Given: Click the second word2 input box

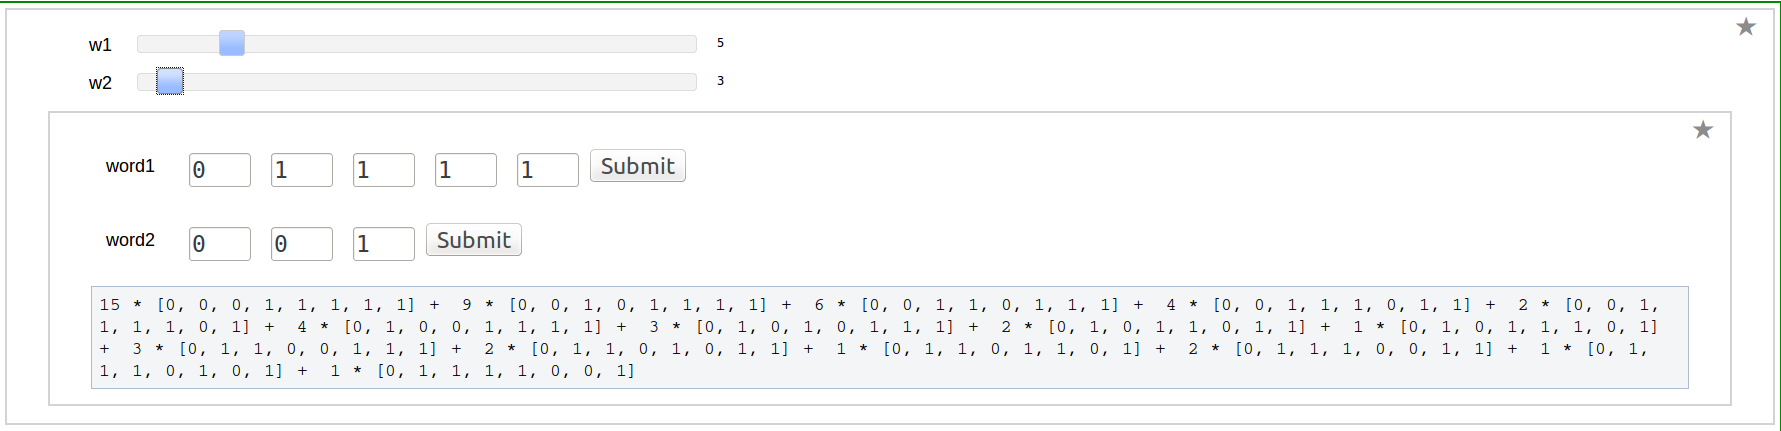Looking at the screenshot, I should (x=302, y=244).
